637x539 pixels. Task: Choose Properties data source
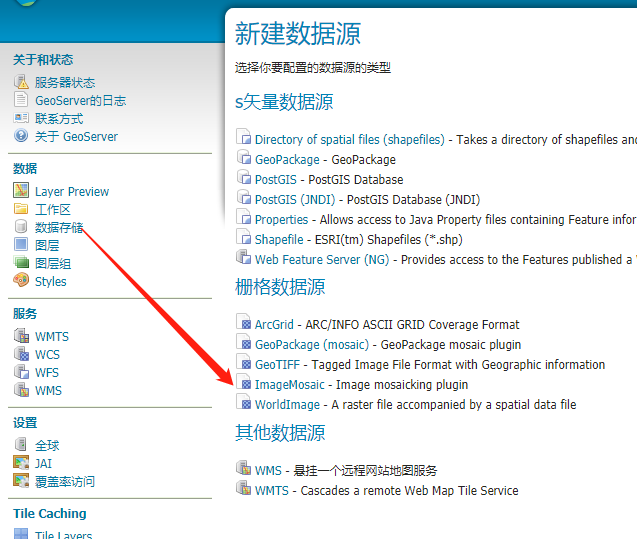point(282,219)
